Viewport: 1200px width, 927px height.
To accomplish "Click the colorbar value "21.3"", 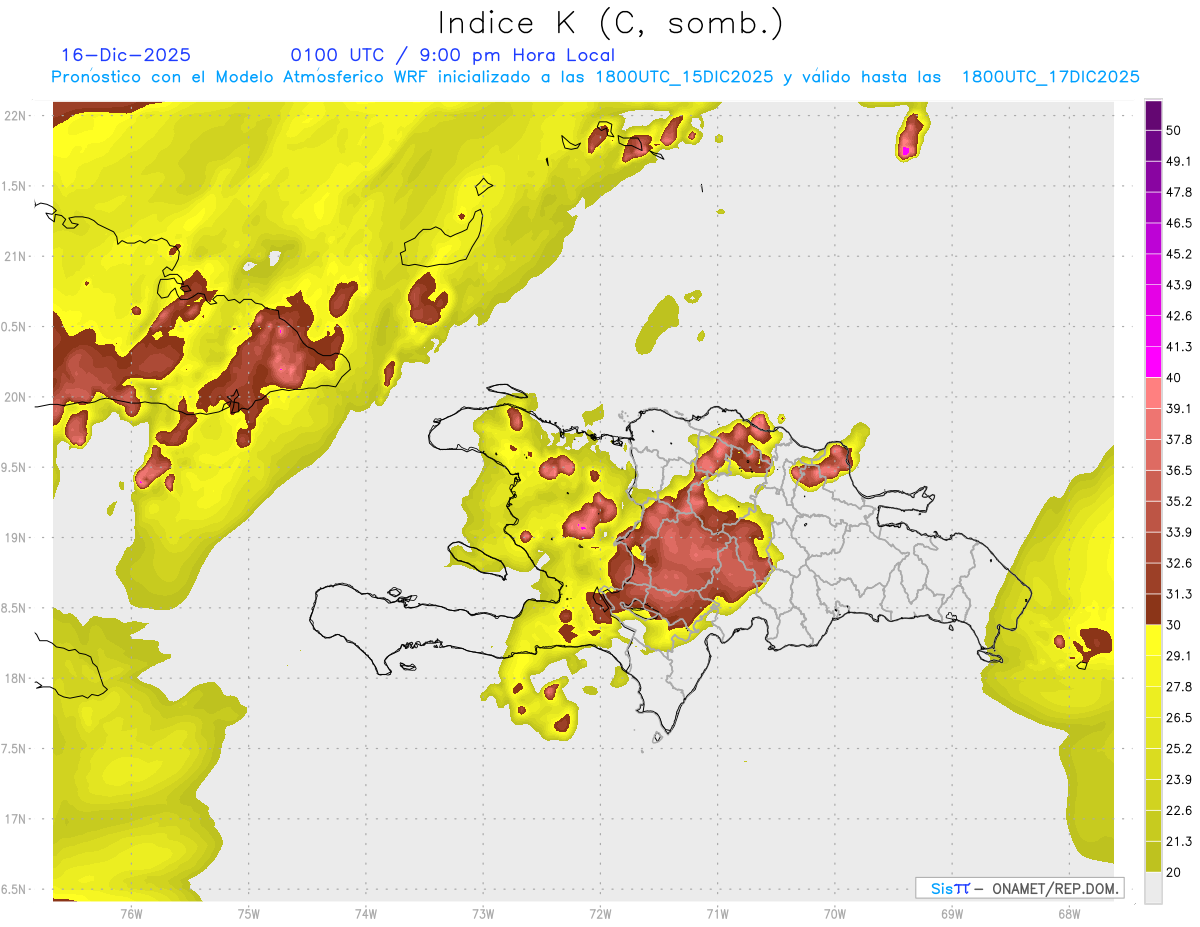I will [1179, 841].
